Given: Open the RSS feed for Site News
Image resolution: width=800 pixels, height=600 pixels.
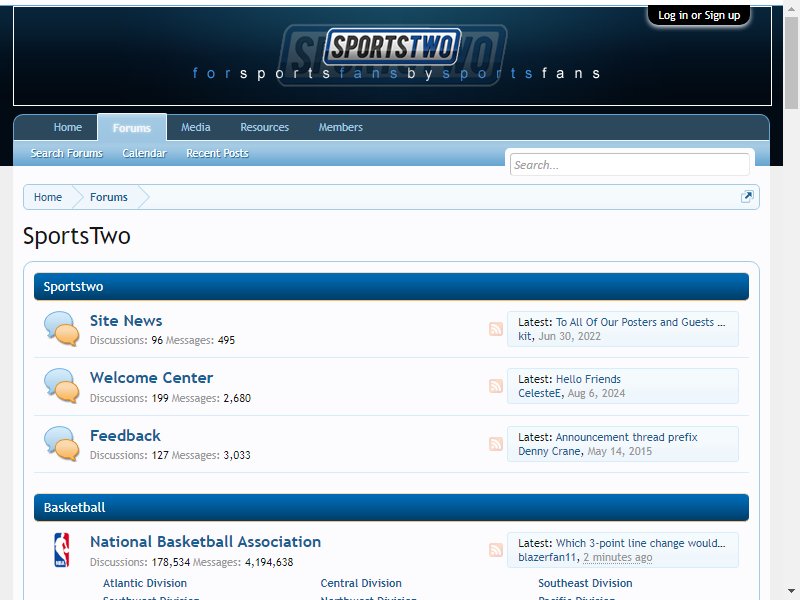Looking at the screenshot, I should coord(496,329).
